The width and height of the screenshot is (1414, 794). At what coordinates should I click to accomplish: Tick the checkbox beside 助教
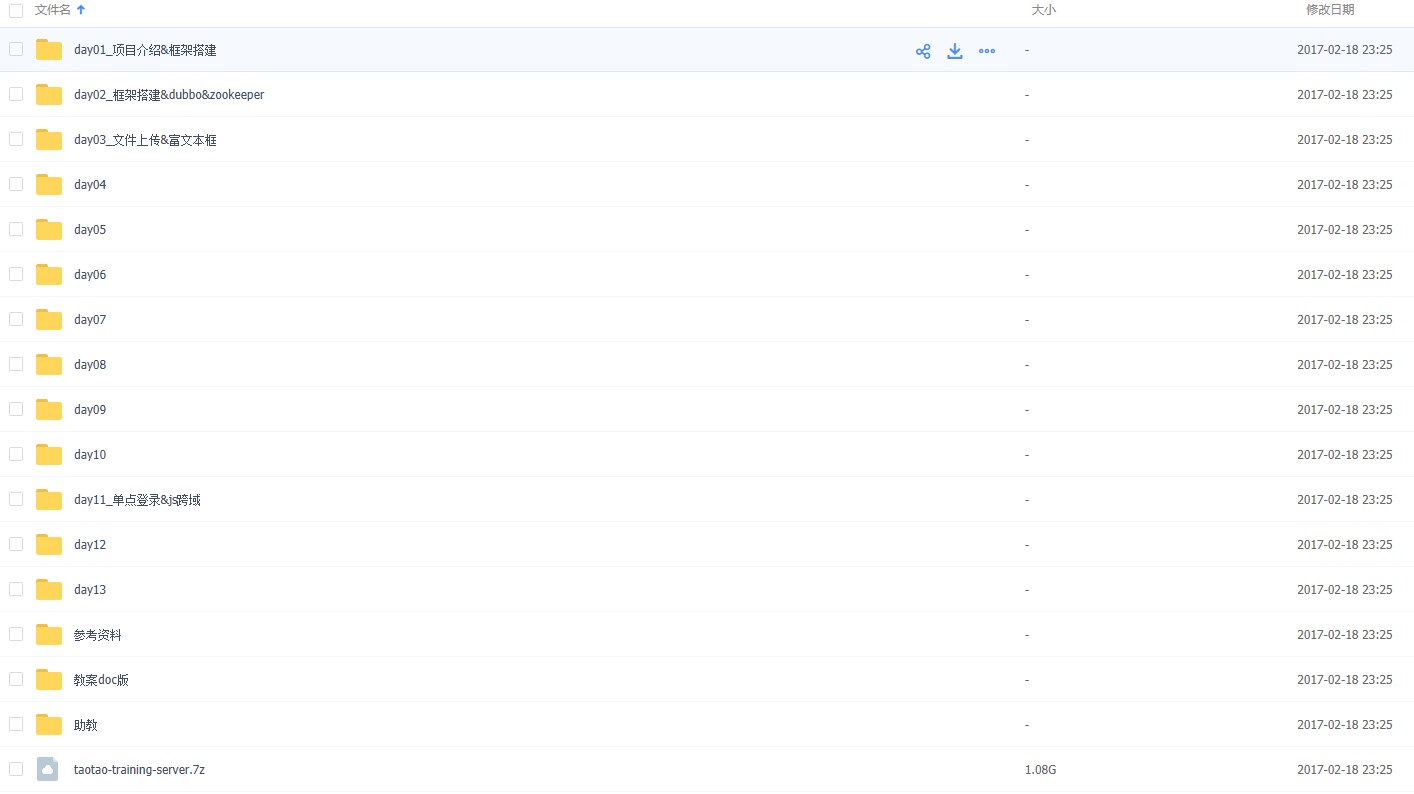(16, 724)
